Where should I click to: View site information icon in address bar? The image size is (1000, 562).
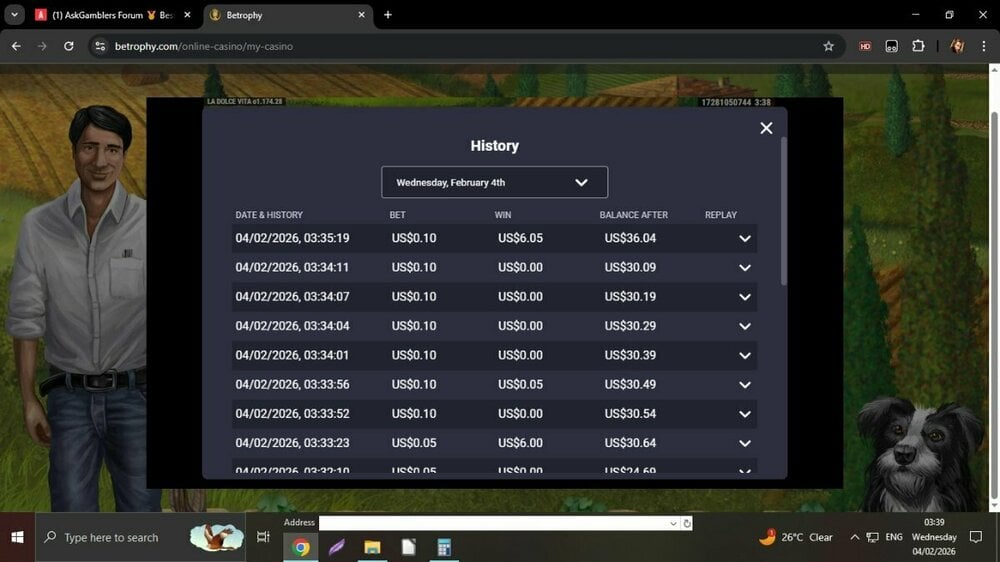tap(99, 46)
